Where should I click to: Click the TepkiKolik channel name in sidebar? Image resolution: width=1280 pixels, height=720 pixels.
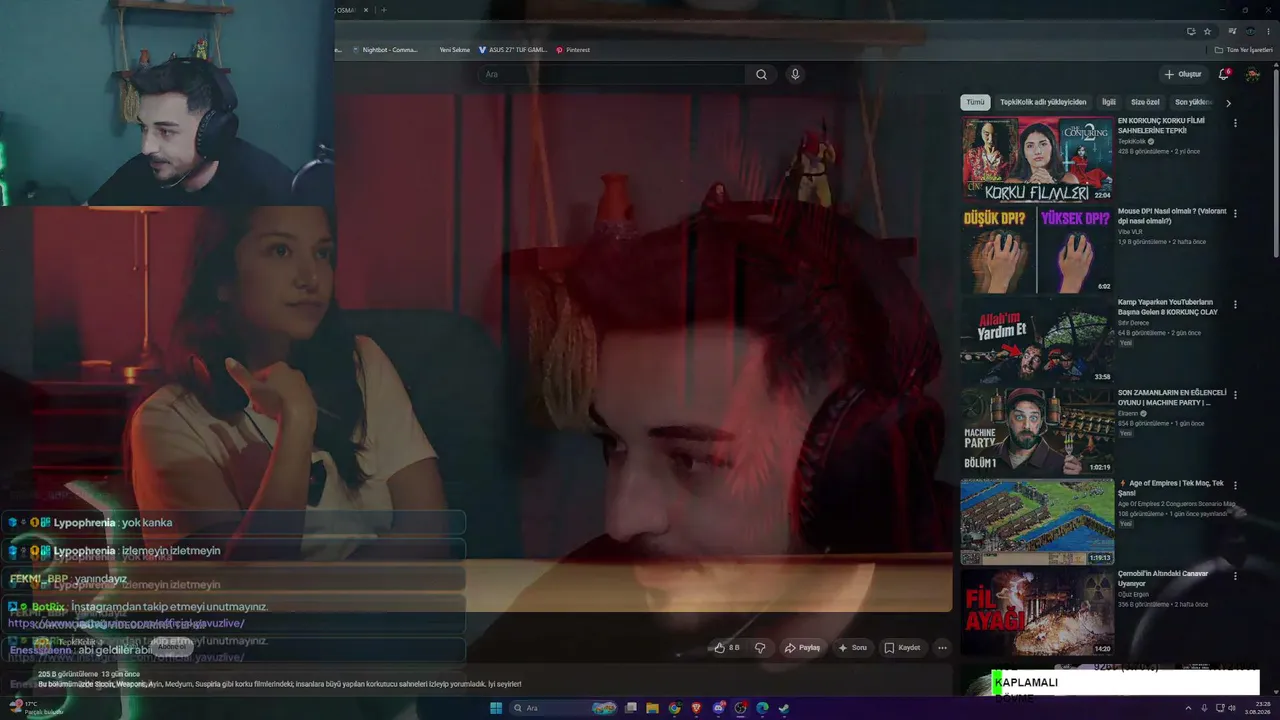coord(1132,141)
